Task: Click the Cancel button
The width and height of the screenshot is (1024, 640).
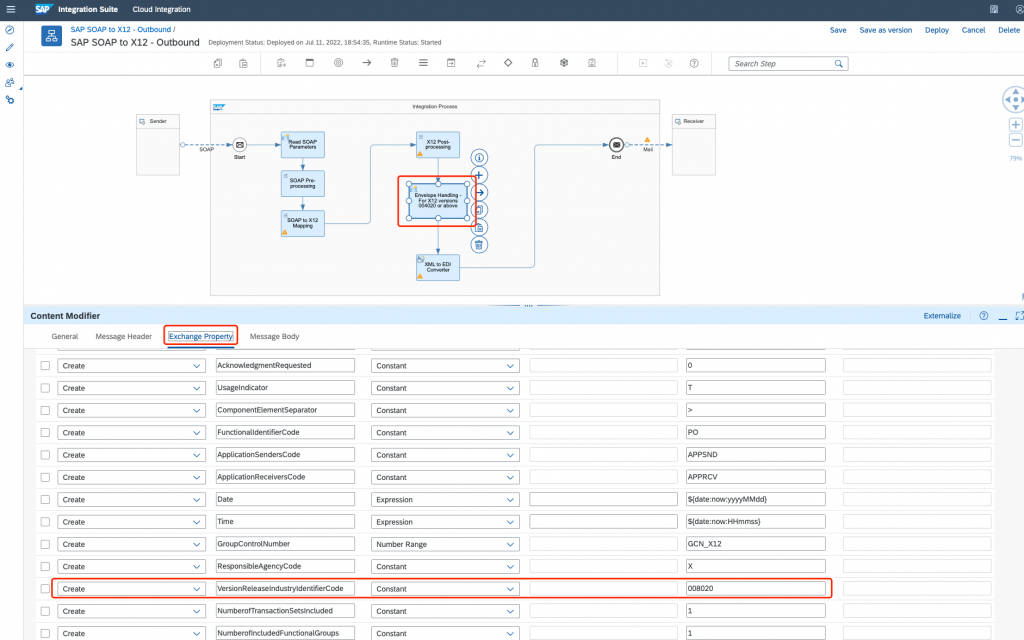Action: 973,30
